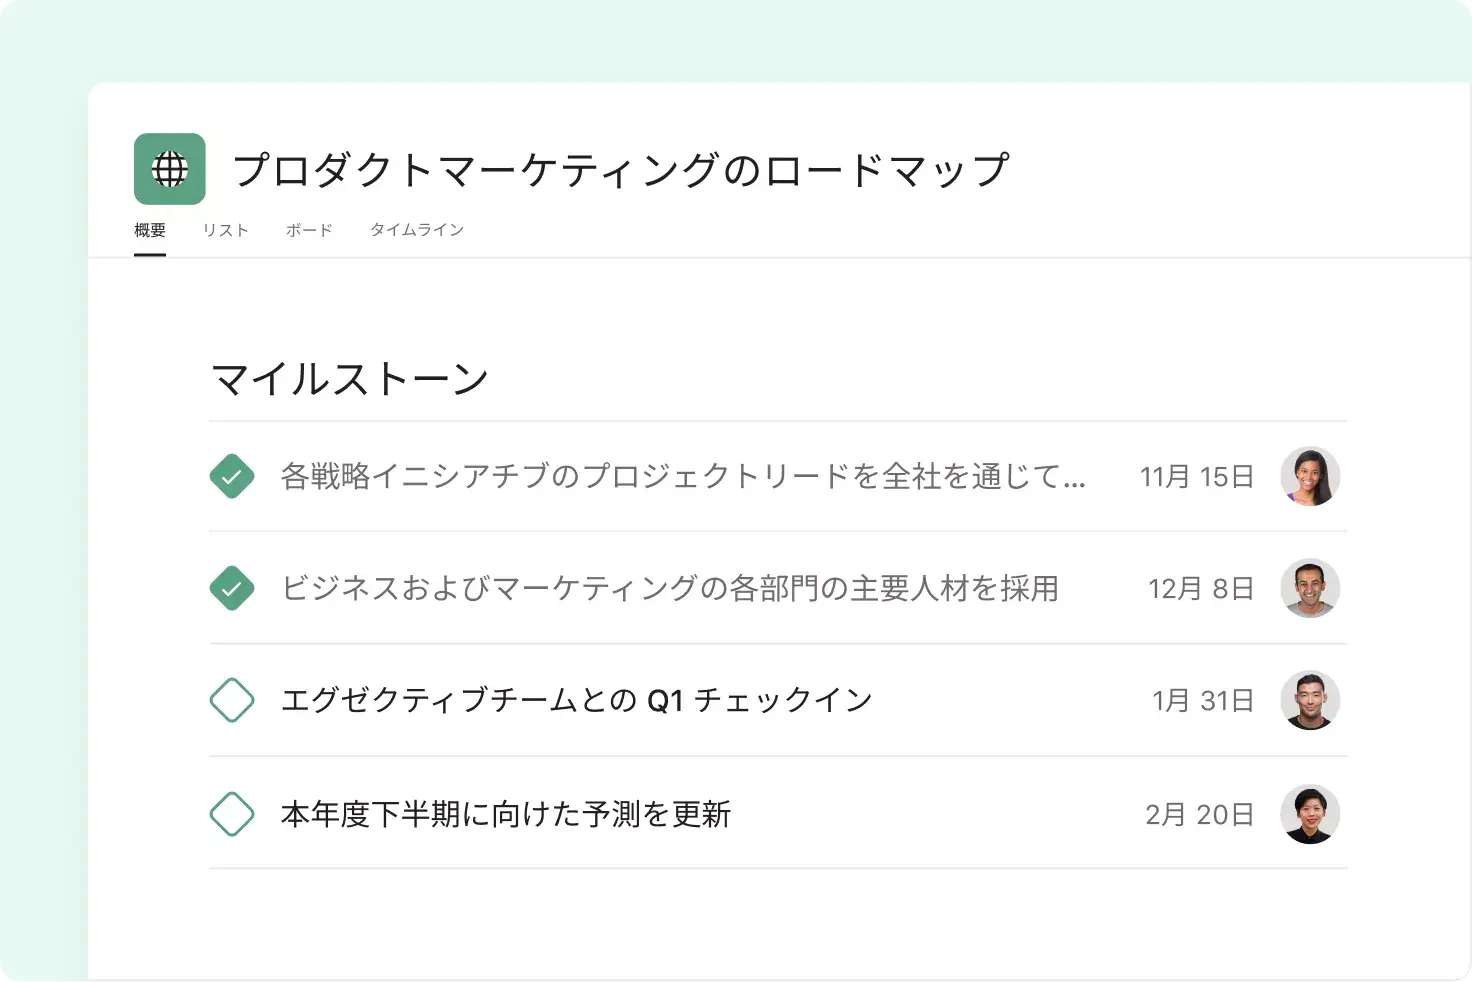Click the completed green checkmark on the first milestone
The width and height of the screenshot is (1472, 982).
(232, 477)
